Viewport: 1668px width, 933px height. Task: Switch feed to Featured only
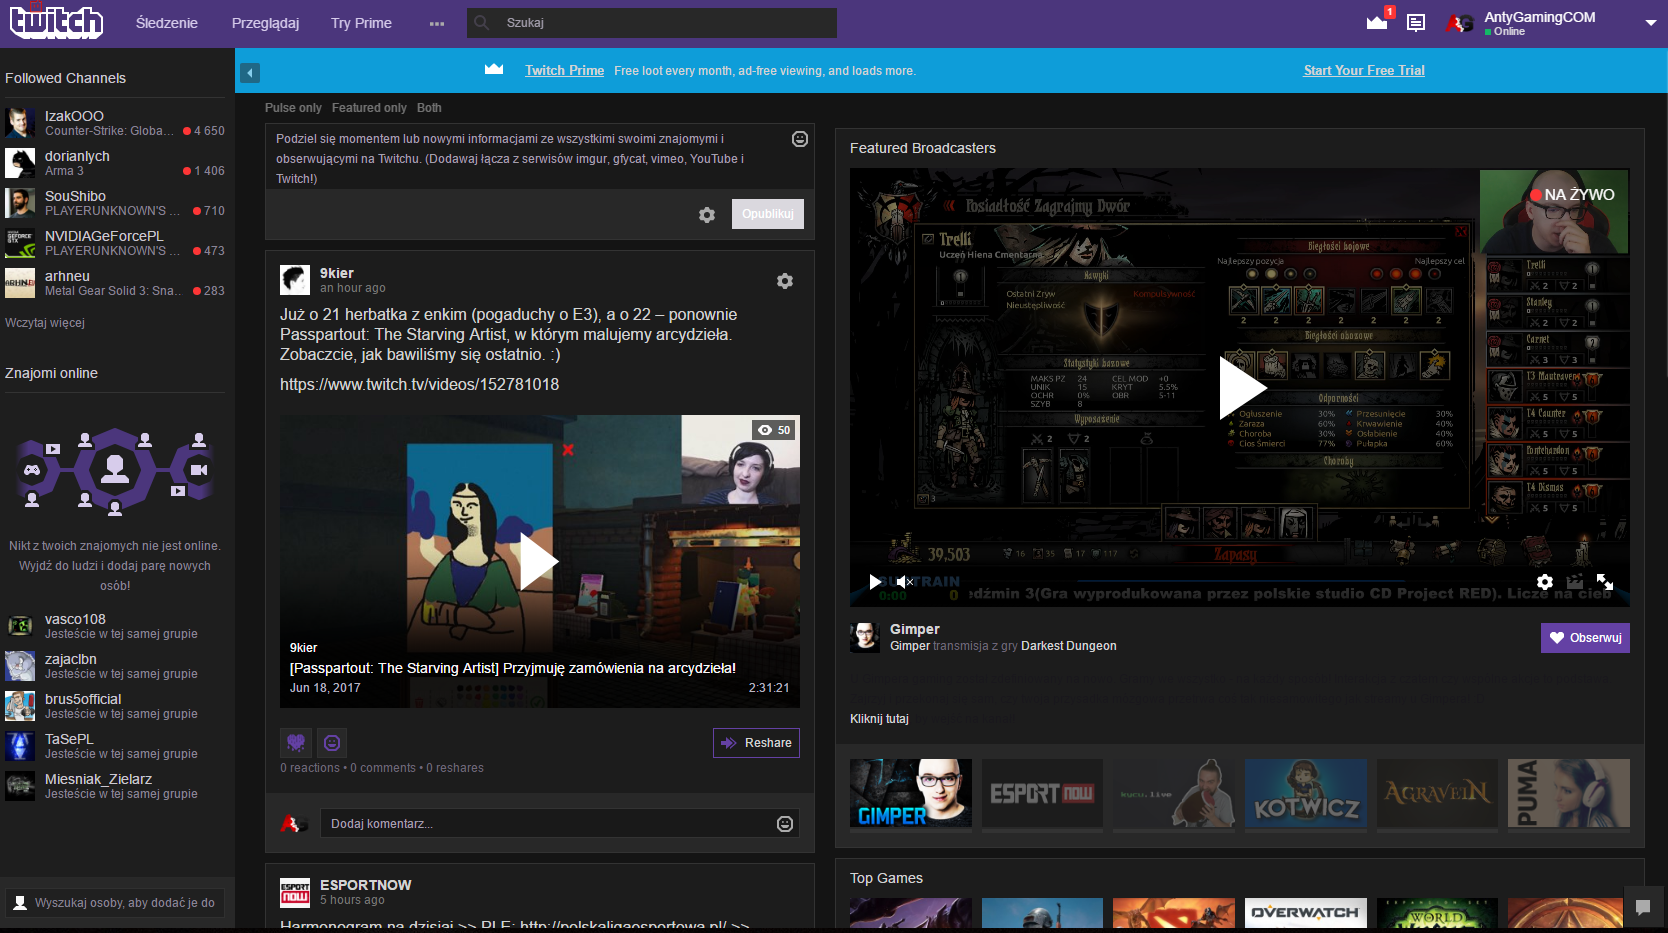tap(369, 108)
